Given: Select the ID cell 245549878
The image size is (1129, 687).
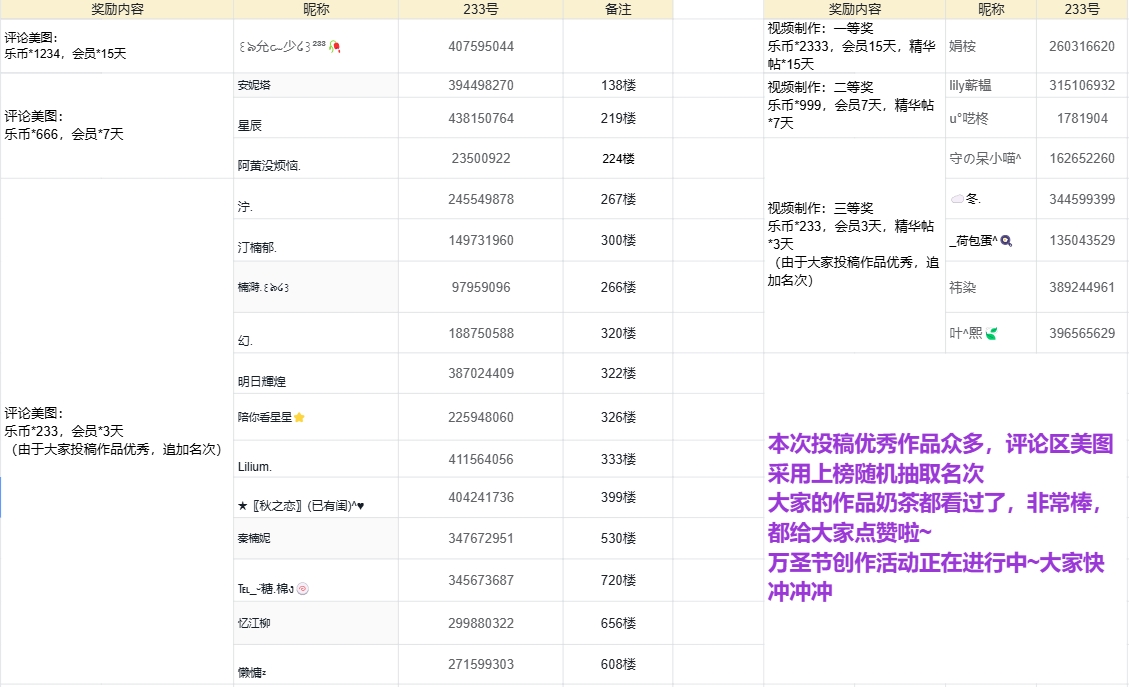Looking at the screenshot, I should click(x=481, y=199).
